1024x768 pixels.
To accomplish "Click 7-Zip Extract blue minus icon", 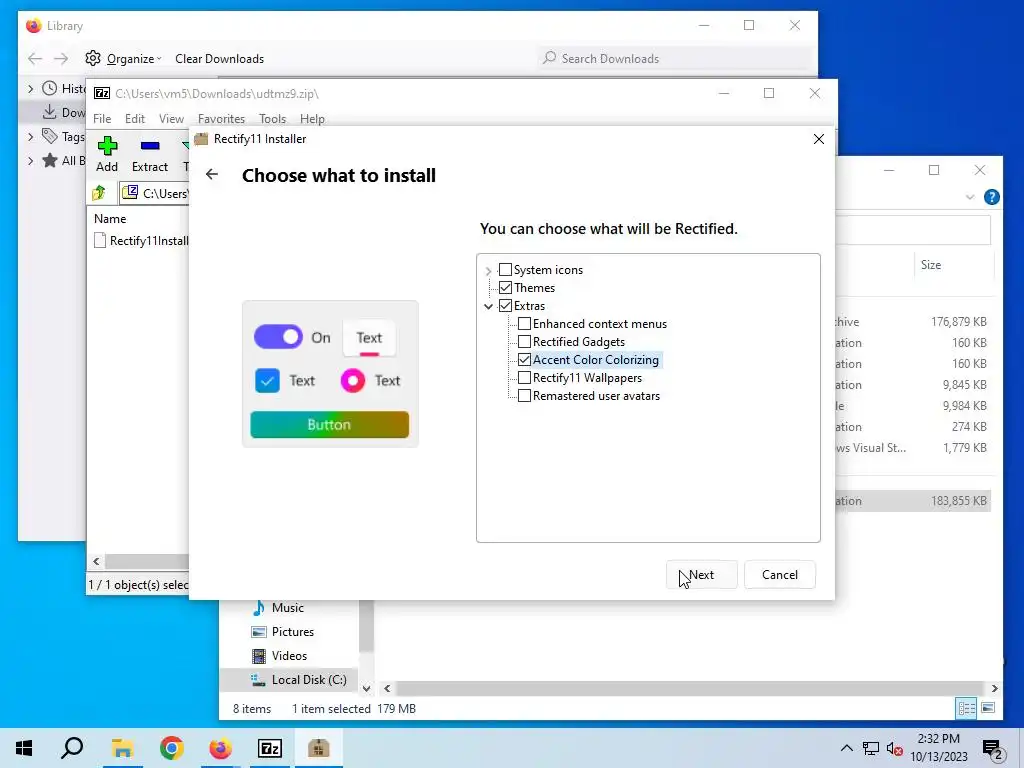I will (x=150, y=146).
